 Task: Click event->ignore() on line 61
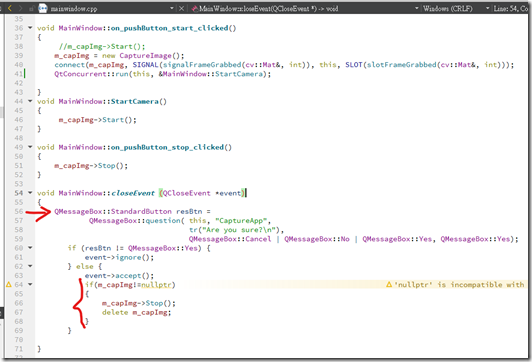pyautogui.click(x=119, y=257)
